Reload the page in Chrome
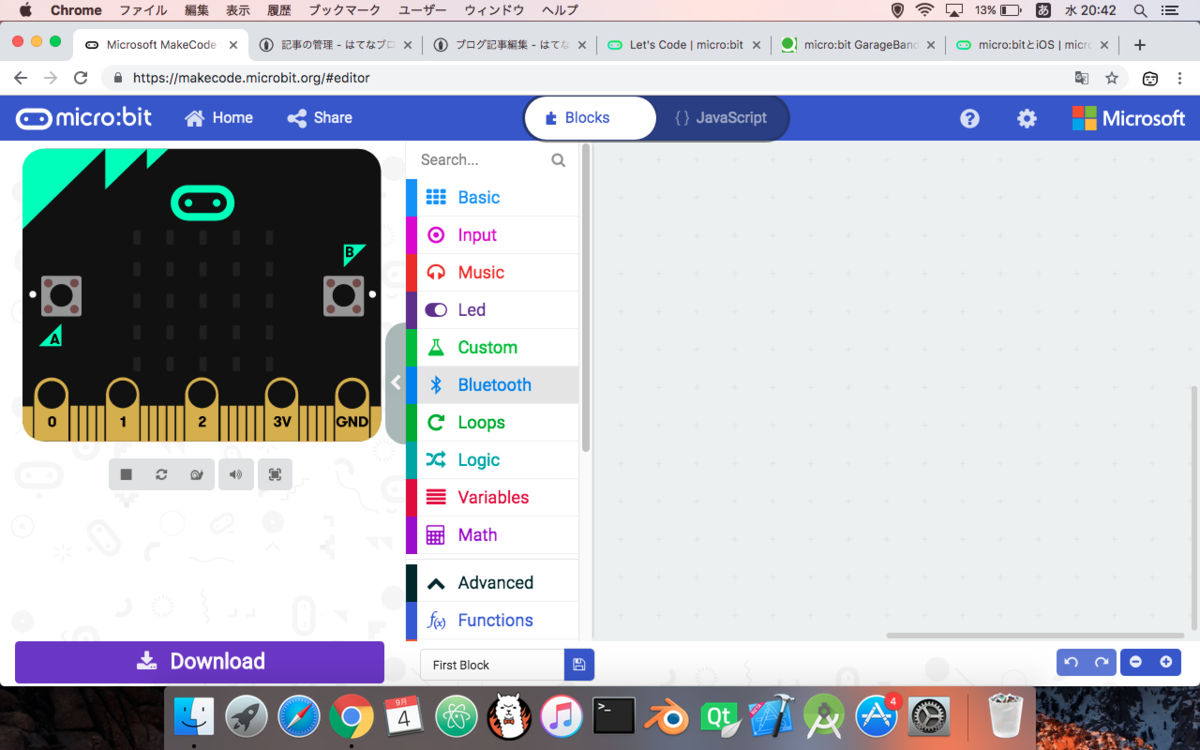Viewport: 1200px width, 750px height. click(x=81, y=78)
